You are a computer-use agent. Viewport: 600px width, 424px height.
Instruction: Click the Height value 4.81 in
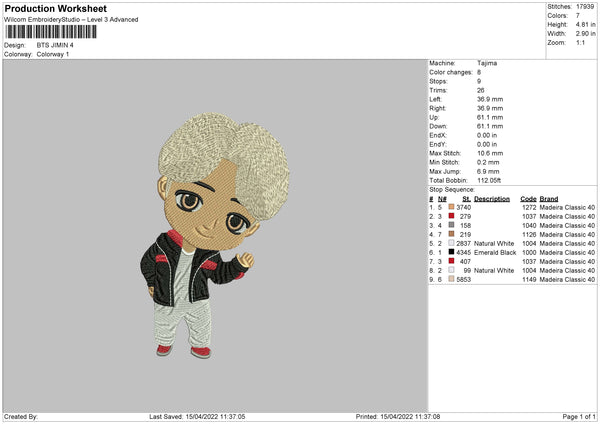585,24
